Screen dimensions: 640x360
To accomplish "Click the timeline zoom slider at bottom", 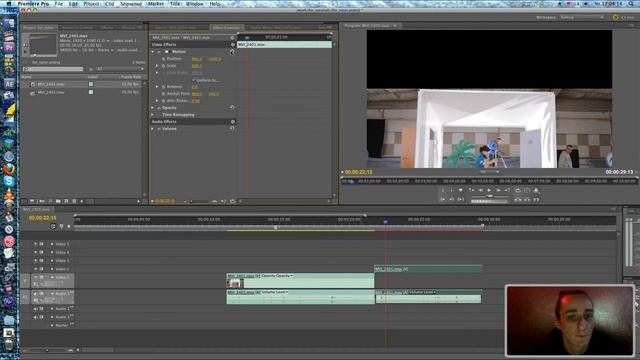I will pyautogui.click(x=48, y=350).
